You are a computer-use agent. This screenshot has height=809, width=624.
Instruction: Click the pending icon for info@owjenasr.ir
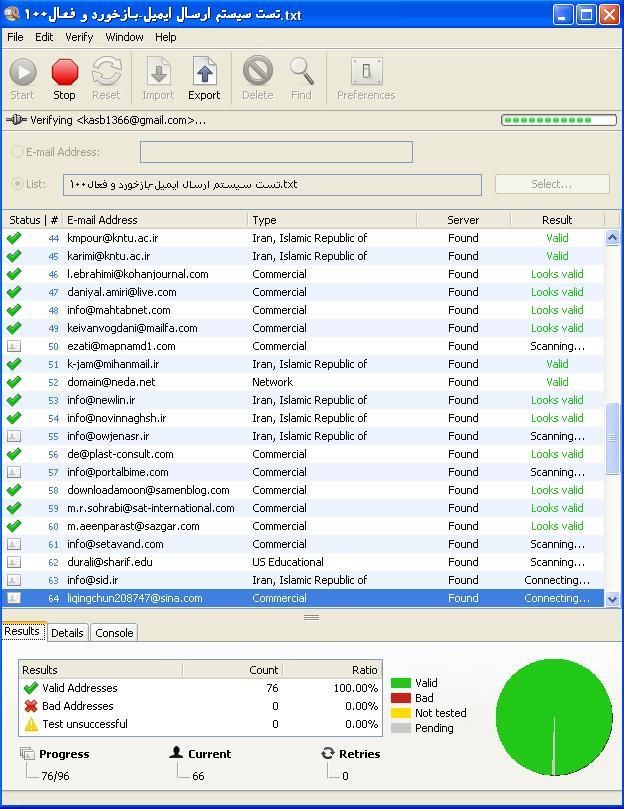pyautogui.click(x=14, y=436)
